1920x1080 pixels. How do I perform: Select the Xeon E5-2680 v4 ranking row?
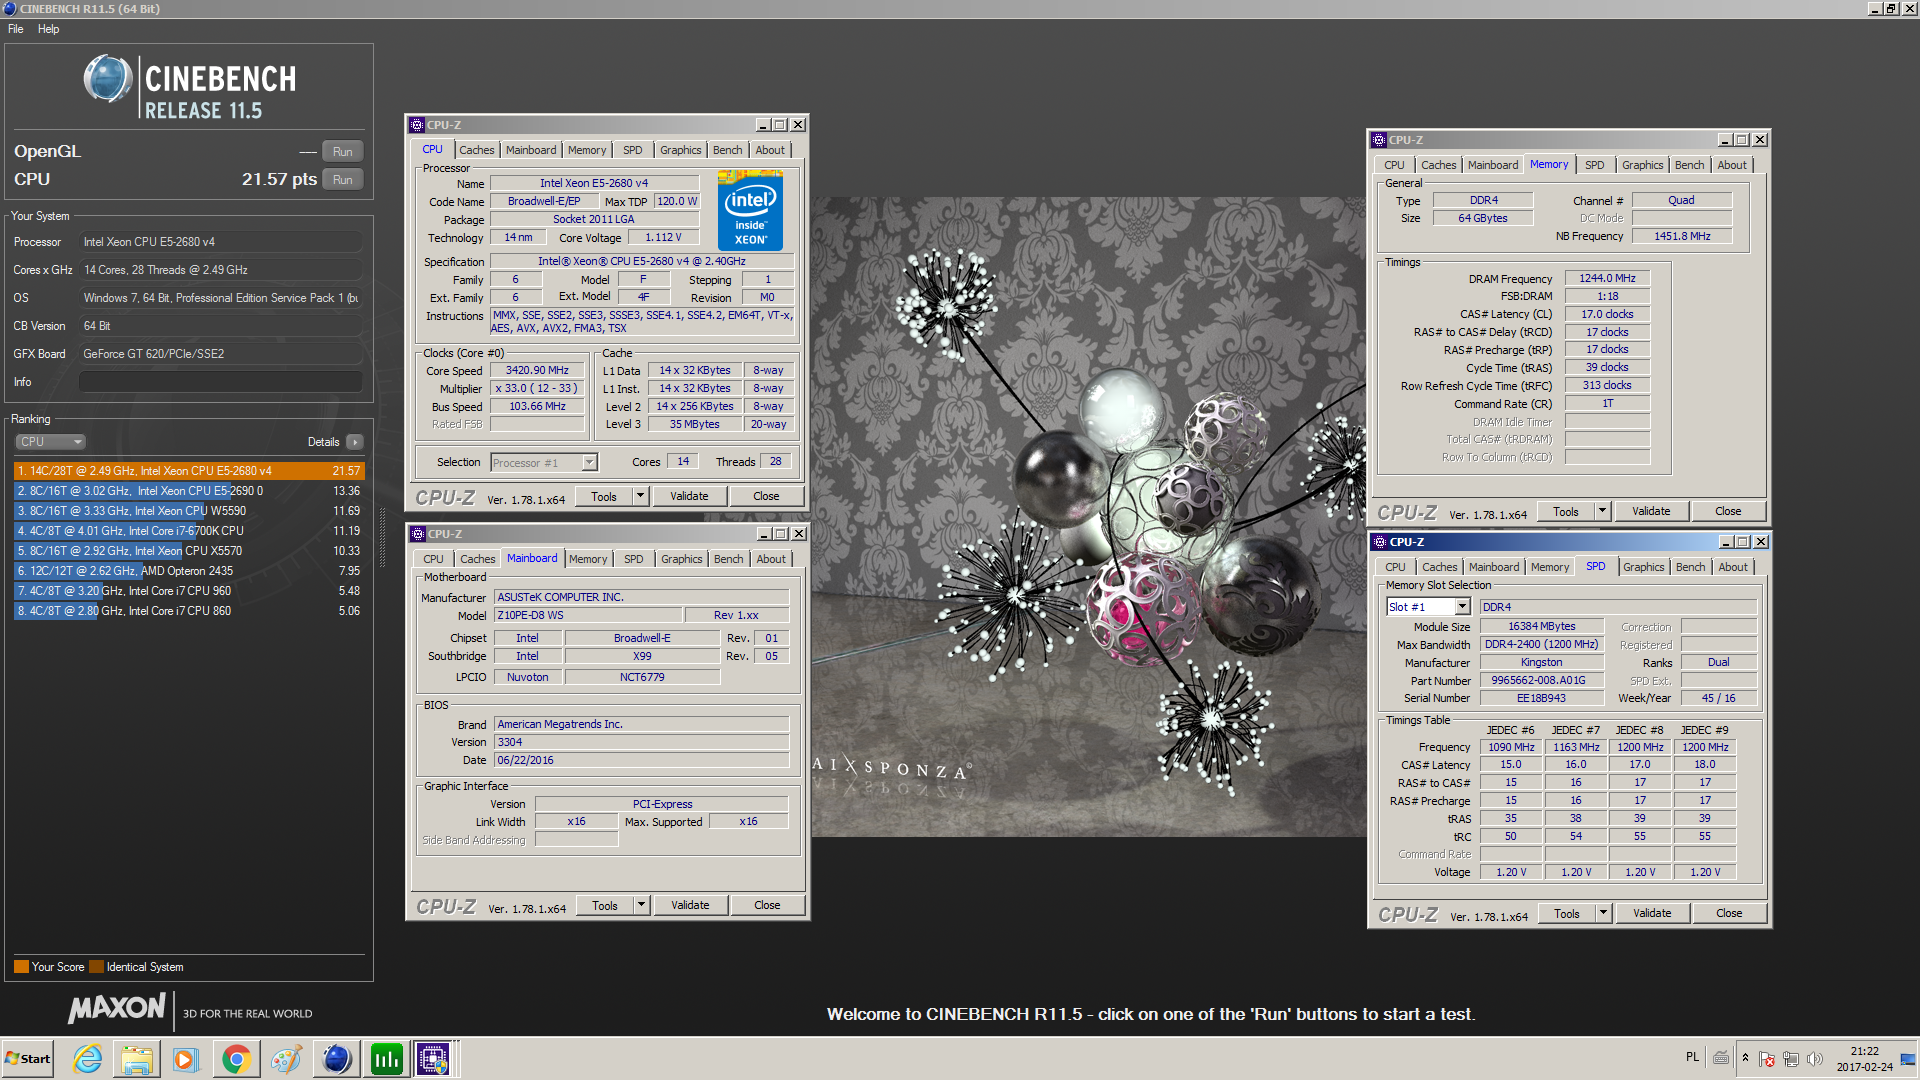tap(189, 471)
